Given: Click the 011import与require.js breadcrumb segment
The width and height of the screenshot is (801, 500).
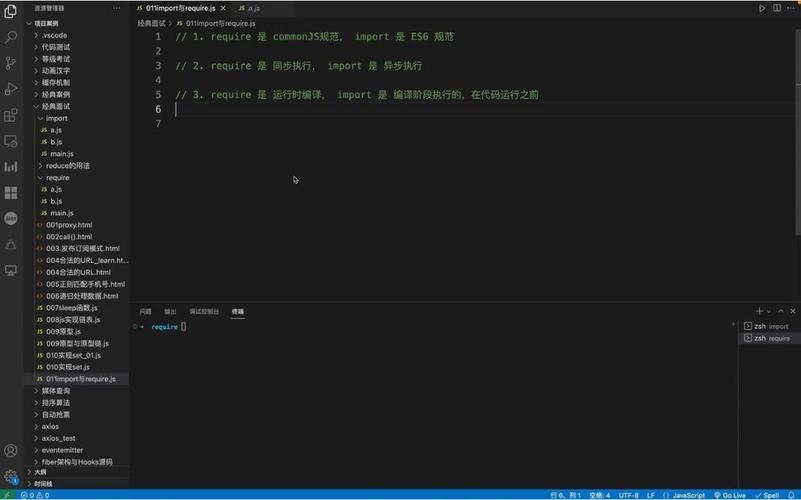Looking at the screenshot, I should point(216,23).
